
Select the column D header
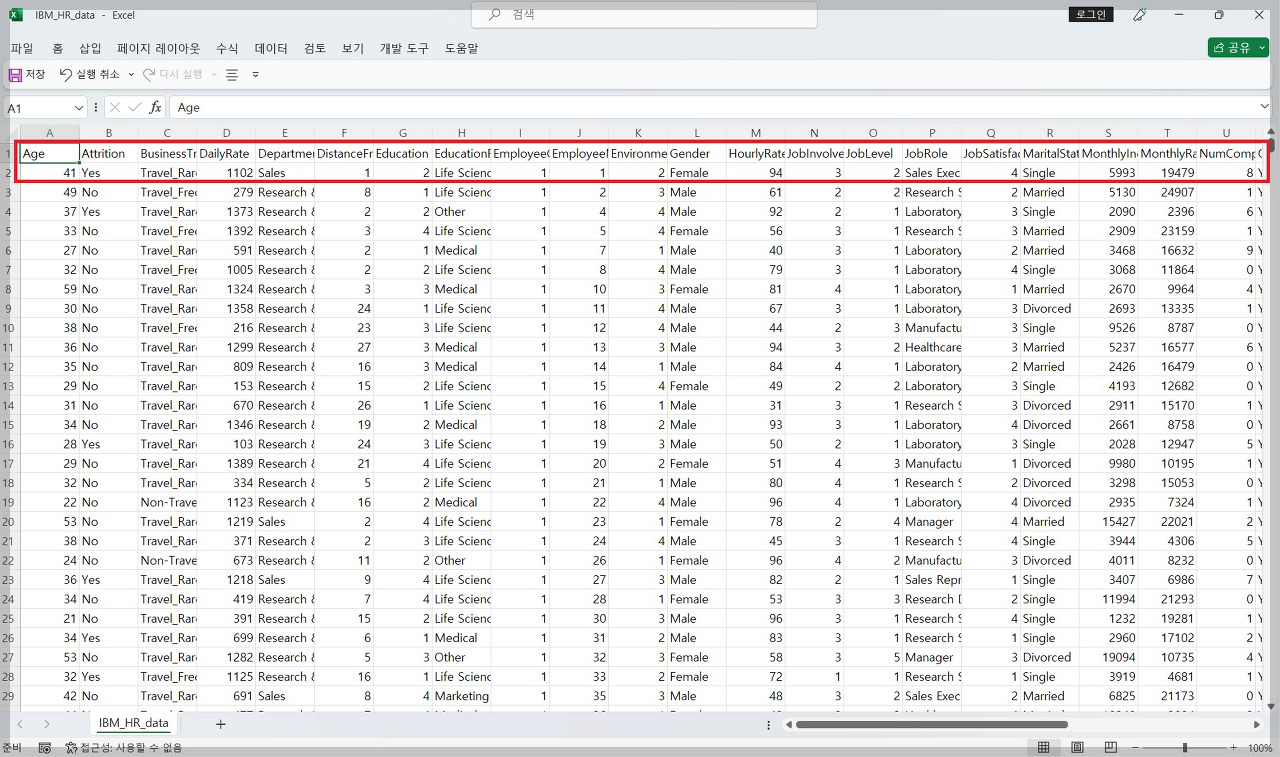(226, 133)
